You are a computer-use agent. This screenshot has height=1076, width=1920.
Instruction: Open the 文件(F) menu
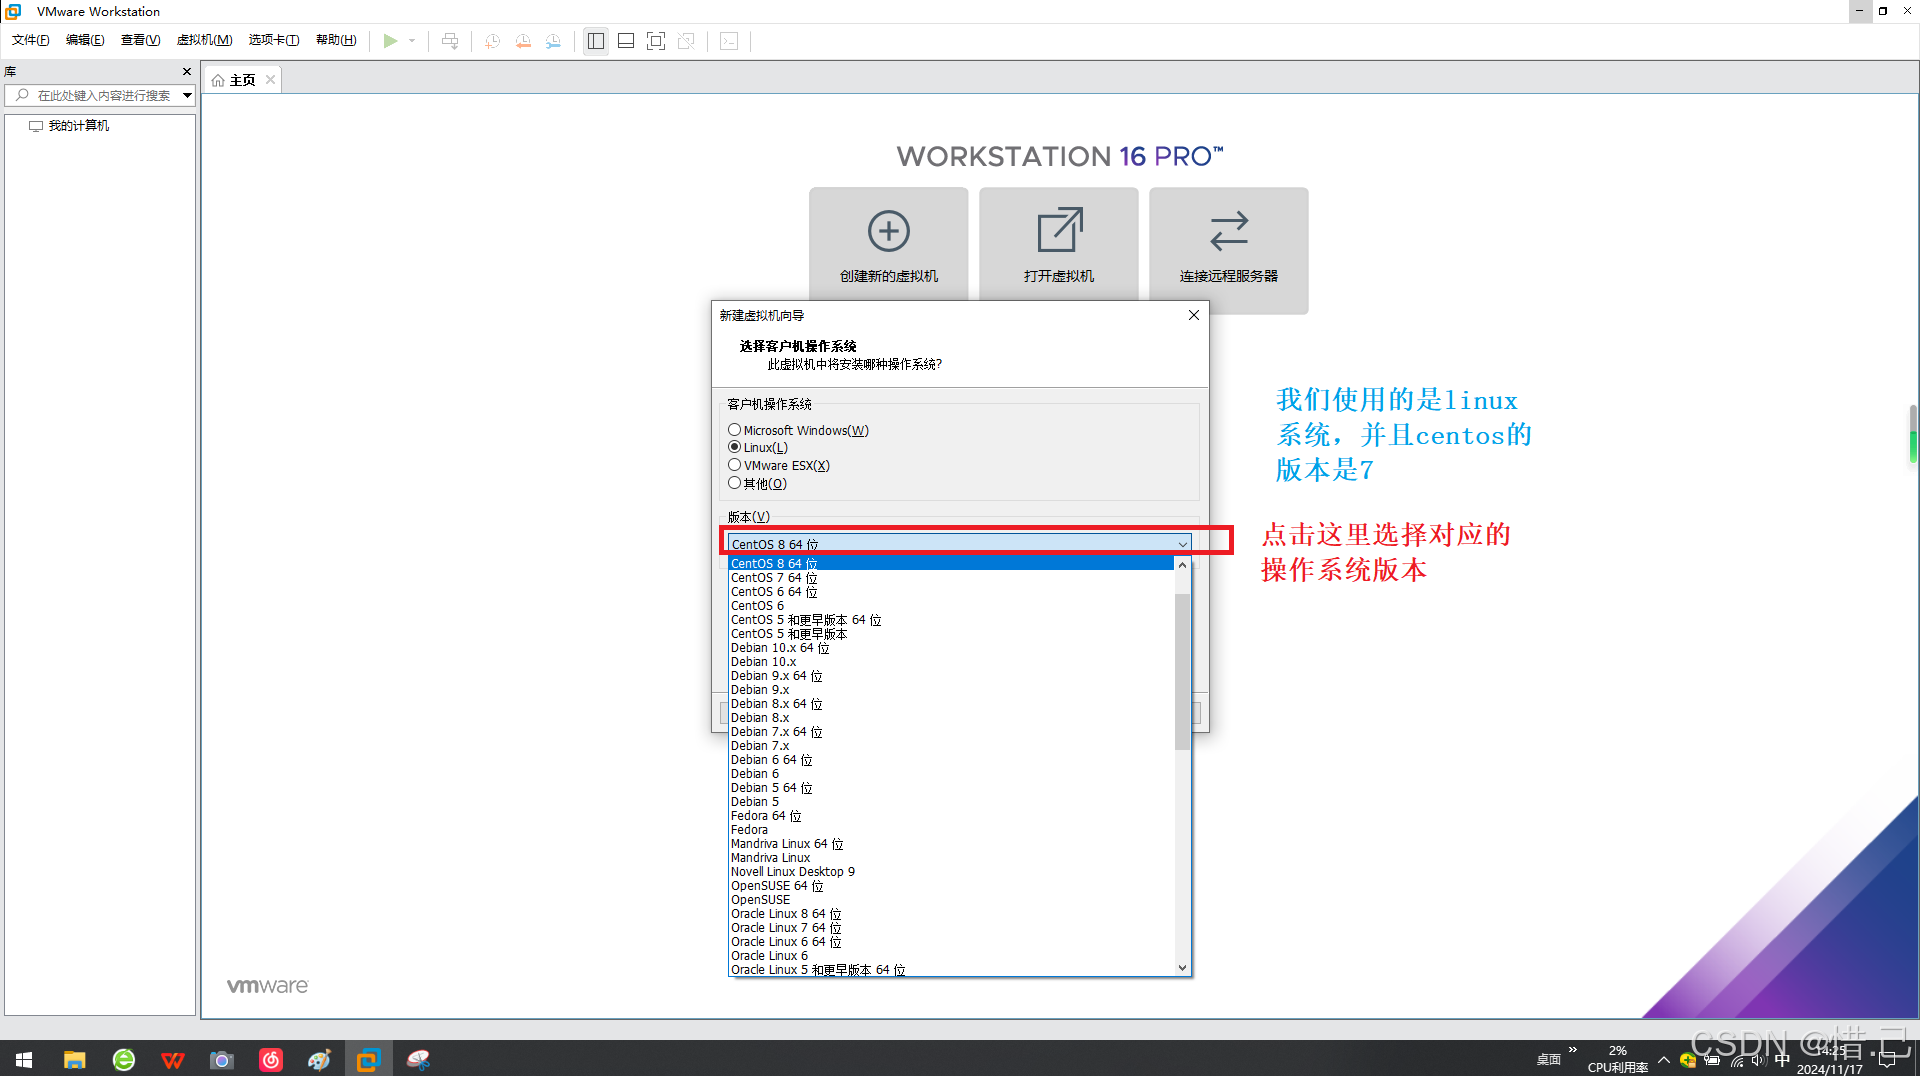31,40
